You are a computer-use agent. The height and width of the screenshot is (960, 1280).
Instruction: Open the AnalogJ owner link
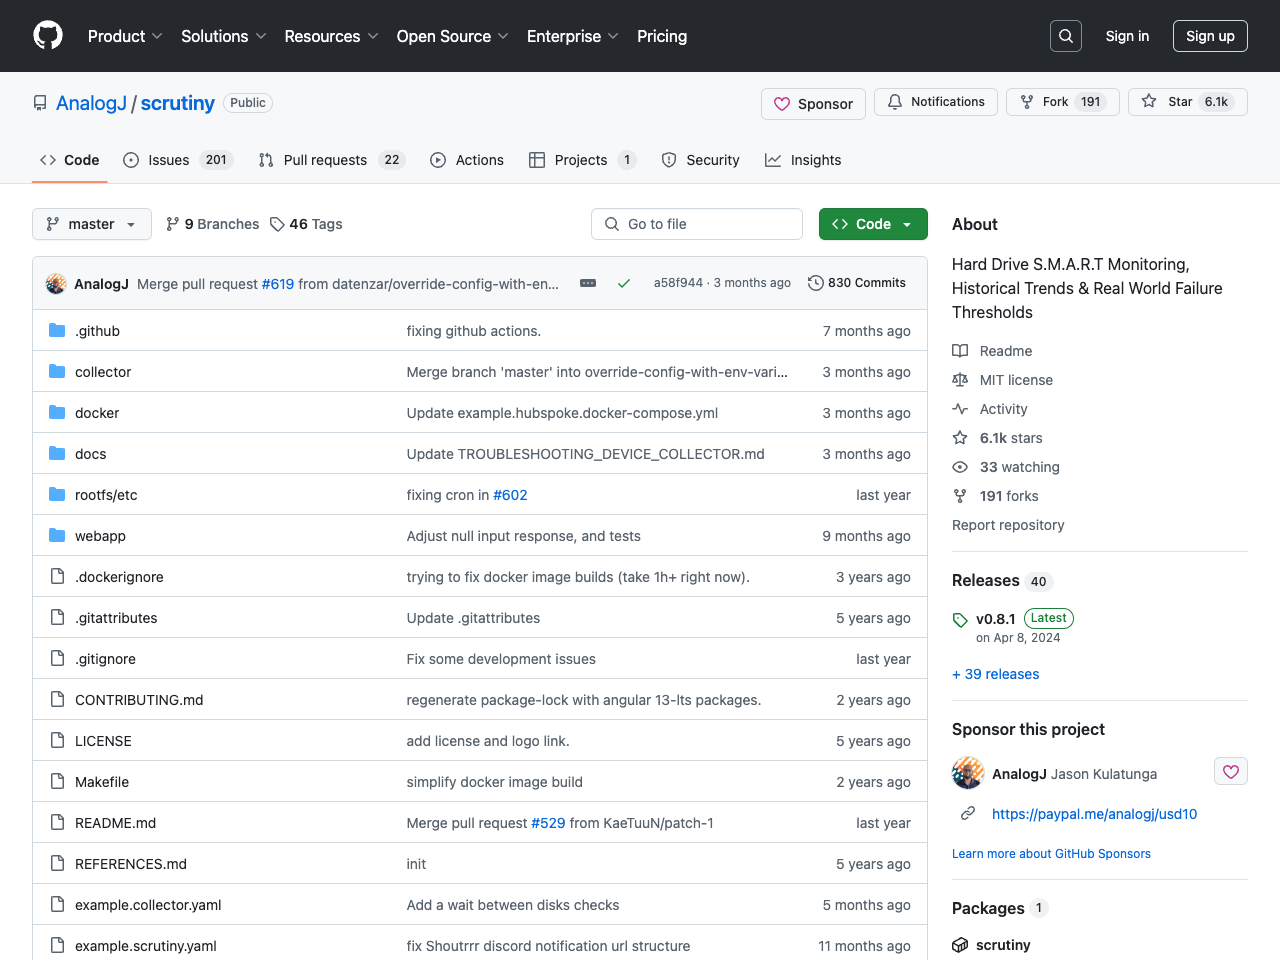92,103
